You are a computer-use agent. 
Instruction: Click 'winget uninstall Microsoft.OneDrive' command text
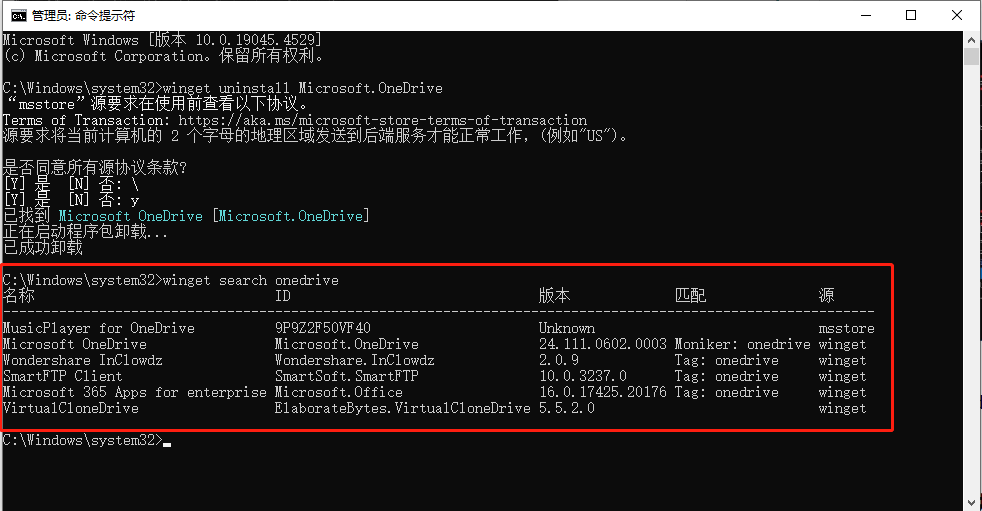pyautogui.click(x=302, y=88)
